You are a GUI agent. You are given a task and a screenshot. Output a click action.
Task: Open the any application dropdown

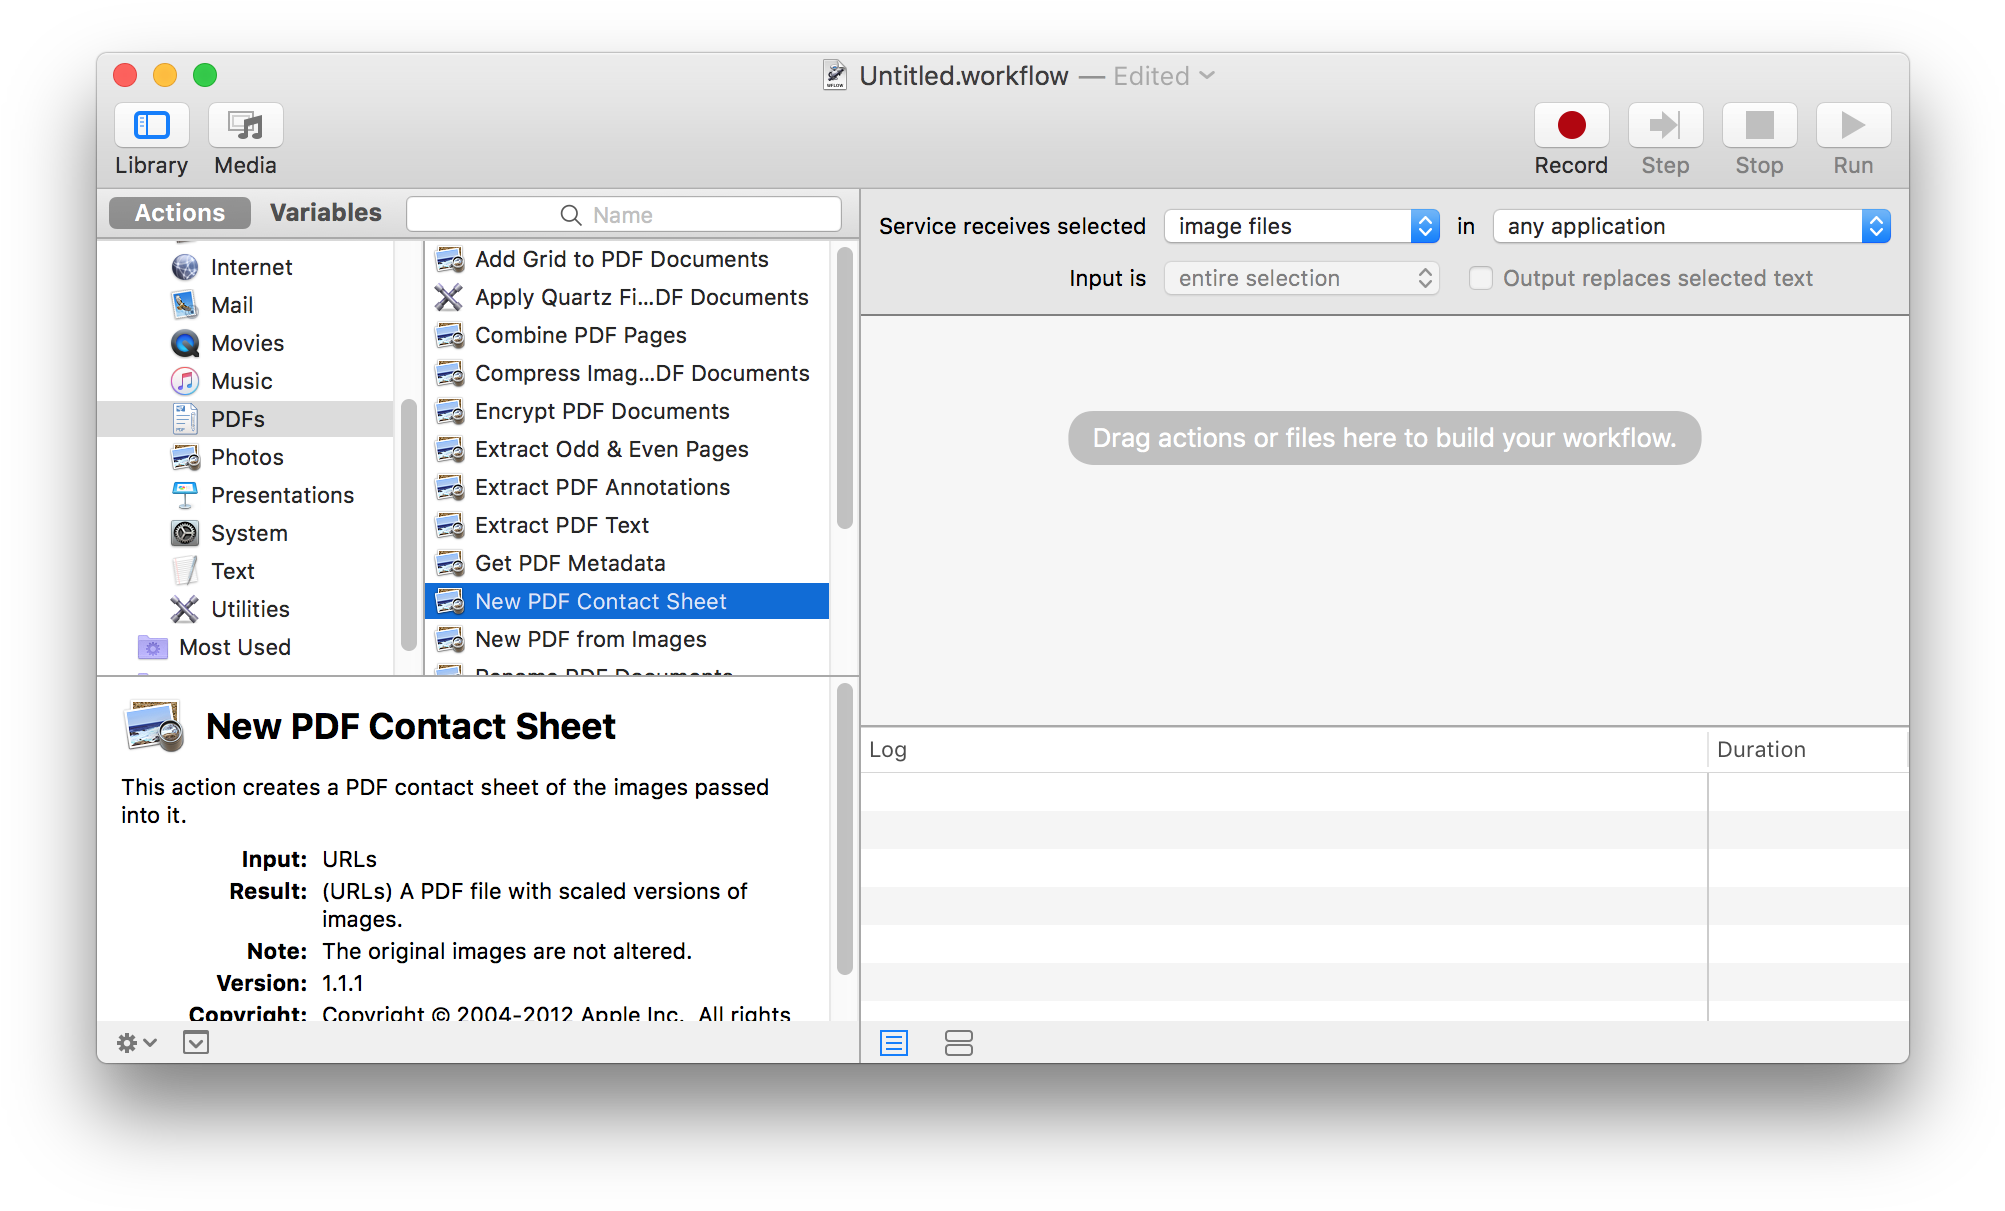pos(1690,226)
